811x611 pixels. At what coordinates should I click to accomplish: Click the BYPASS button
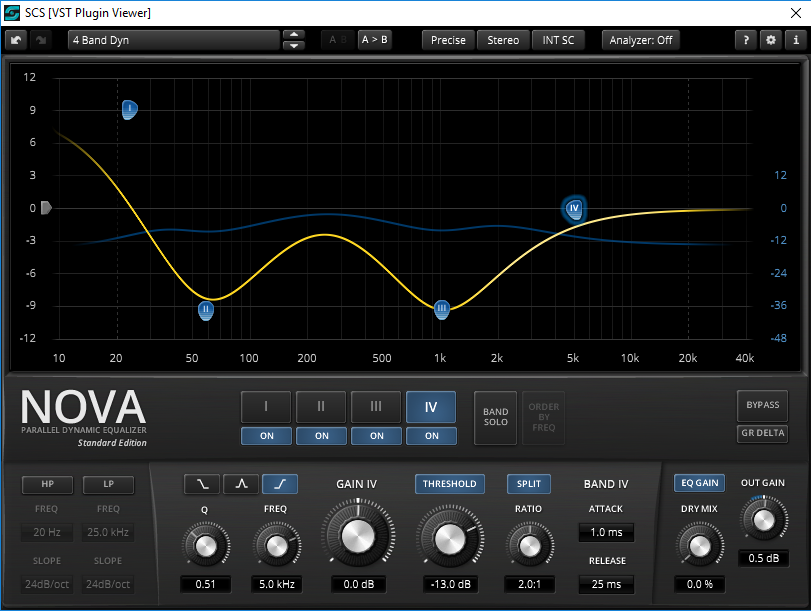coord(762,405)
